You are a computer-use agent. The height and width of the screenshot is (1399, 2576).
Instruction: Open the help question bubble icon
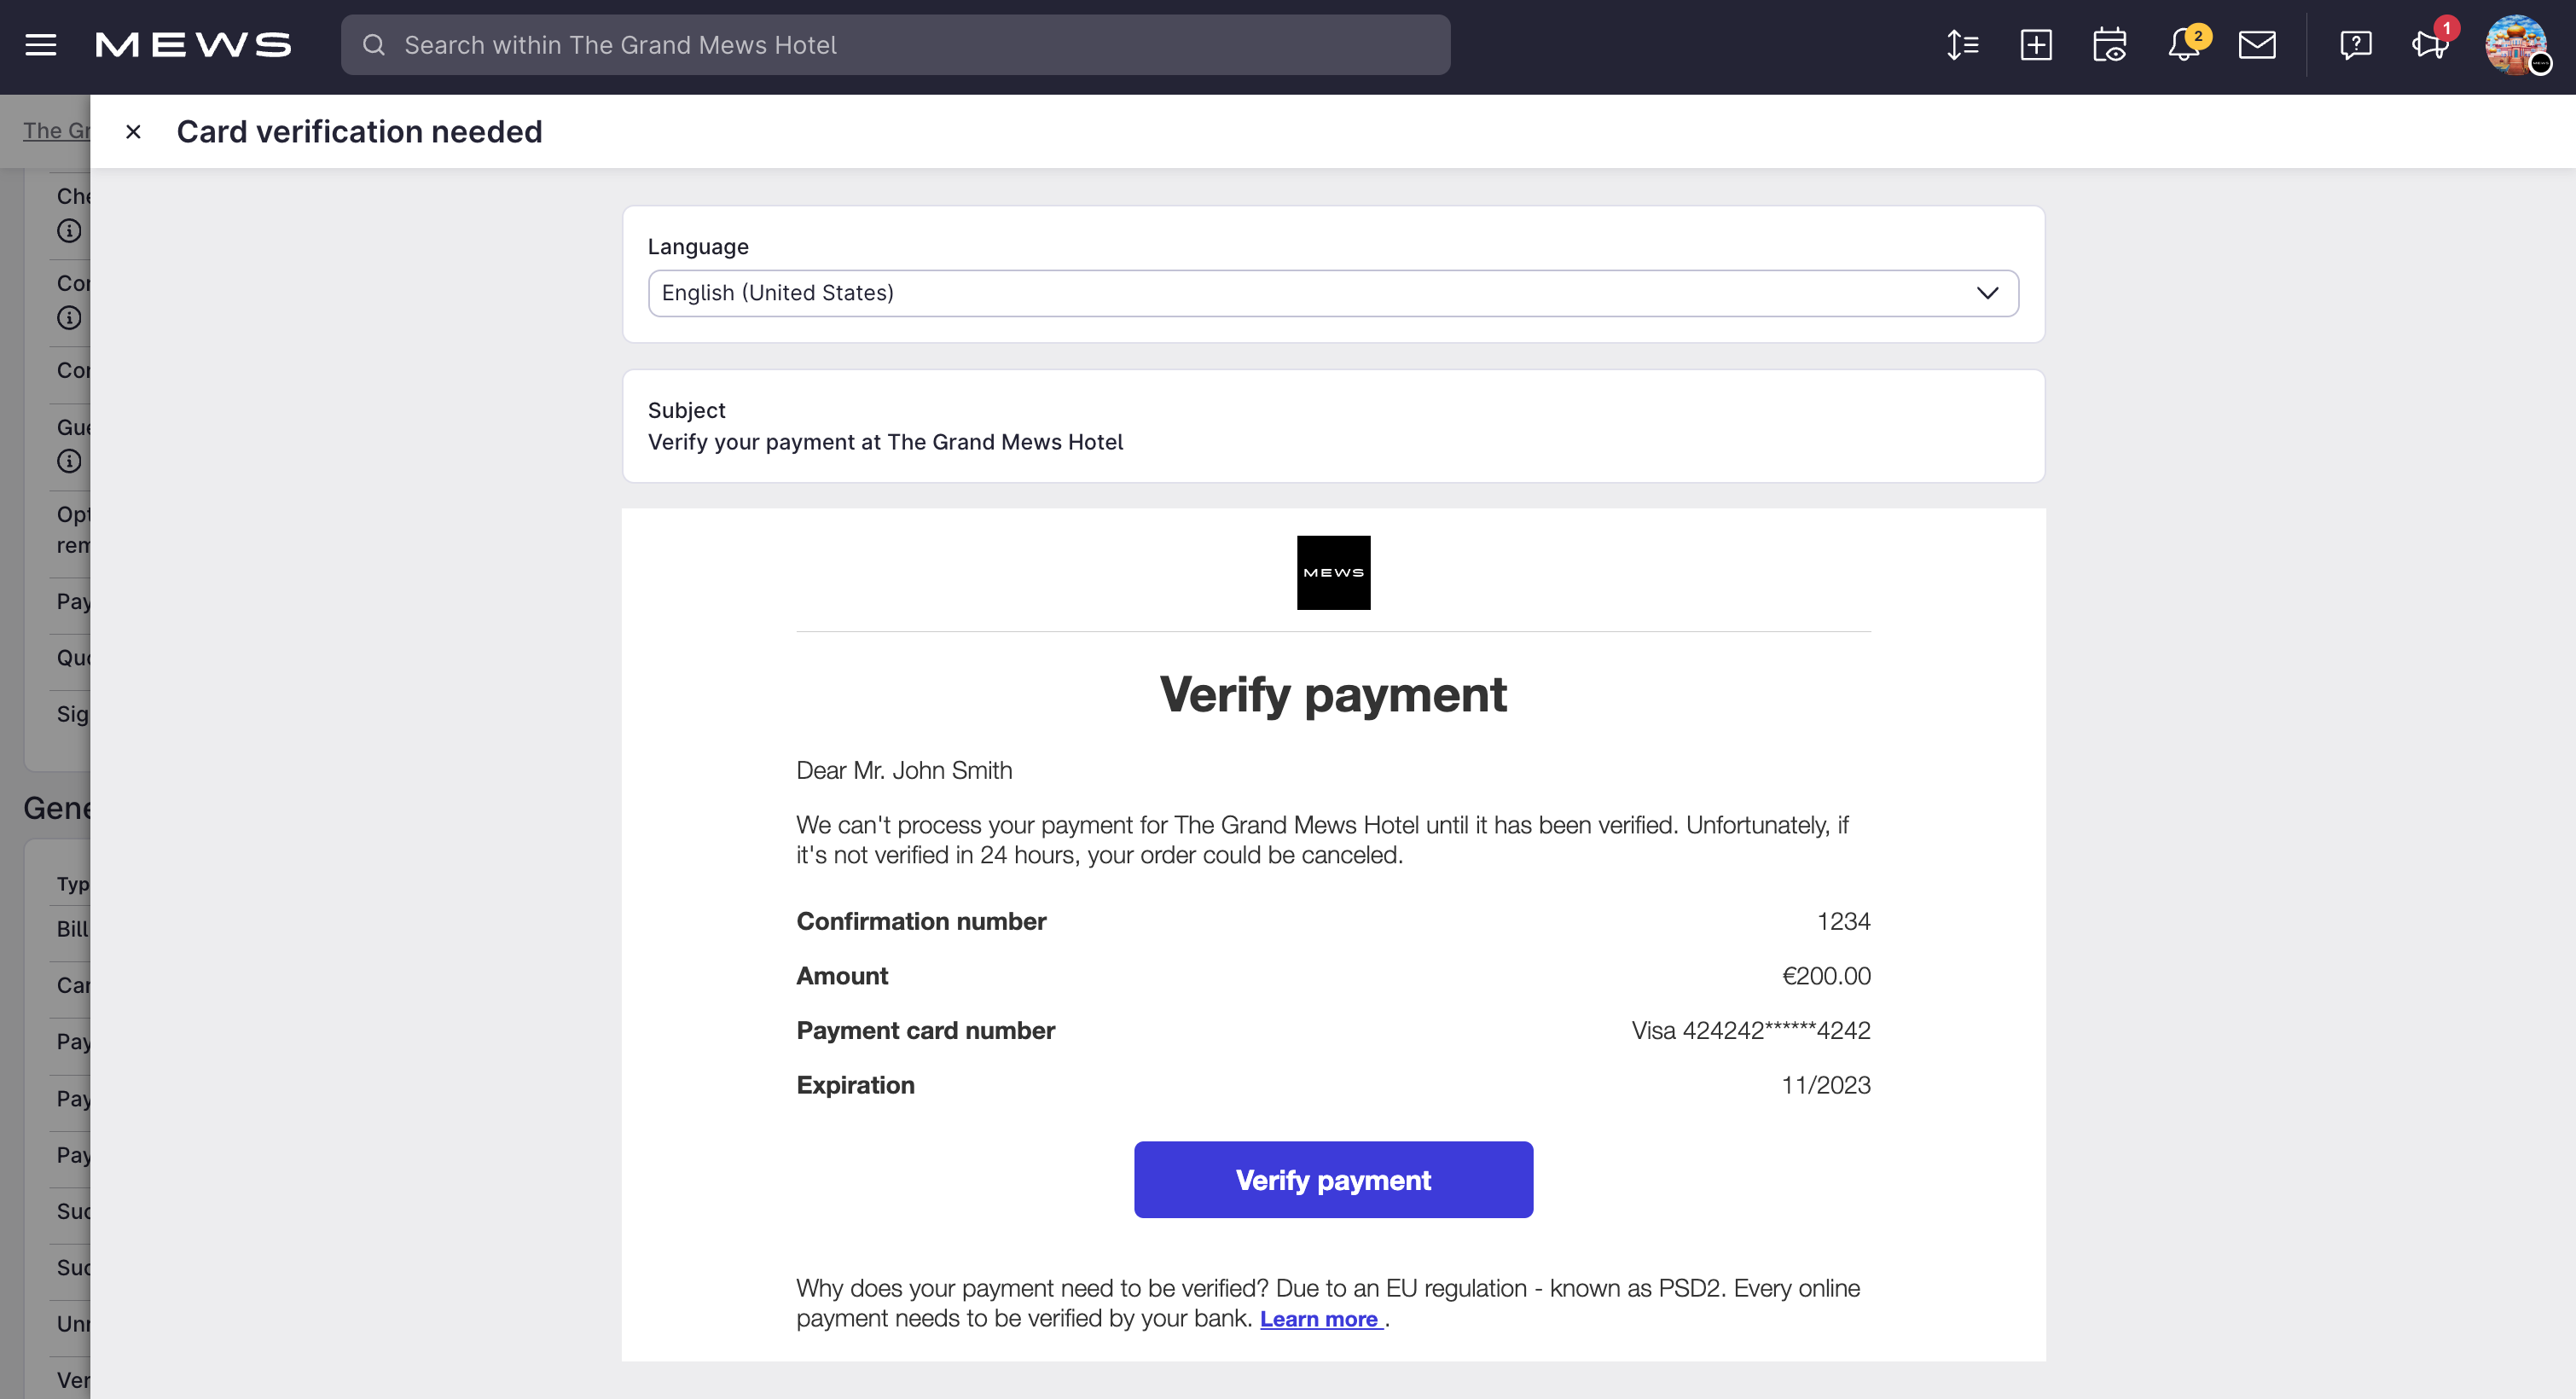coord(2356,45)
